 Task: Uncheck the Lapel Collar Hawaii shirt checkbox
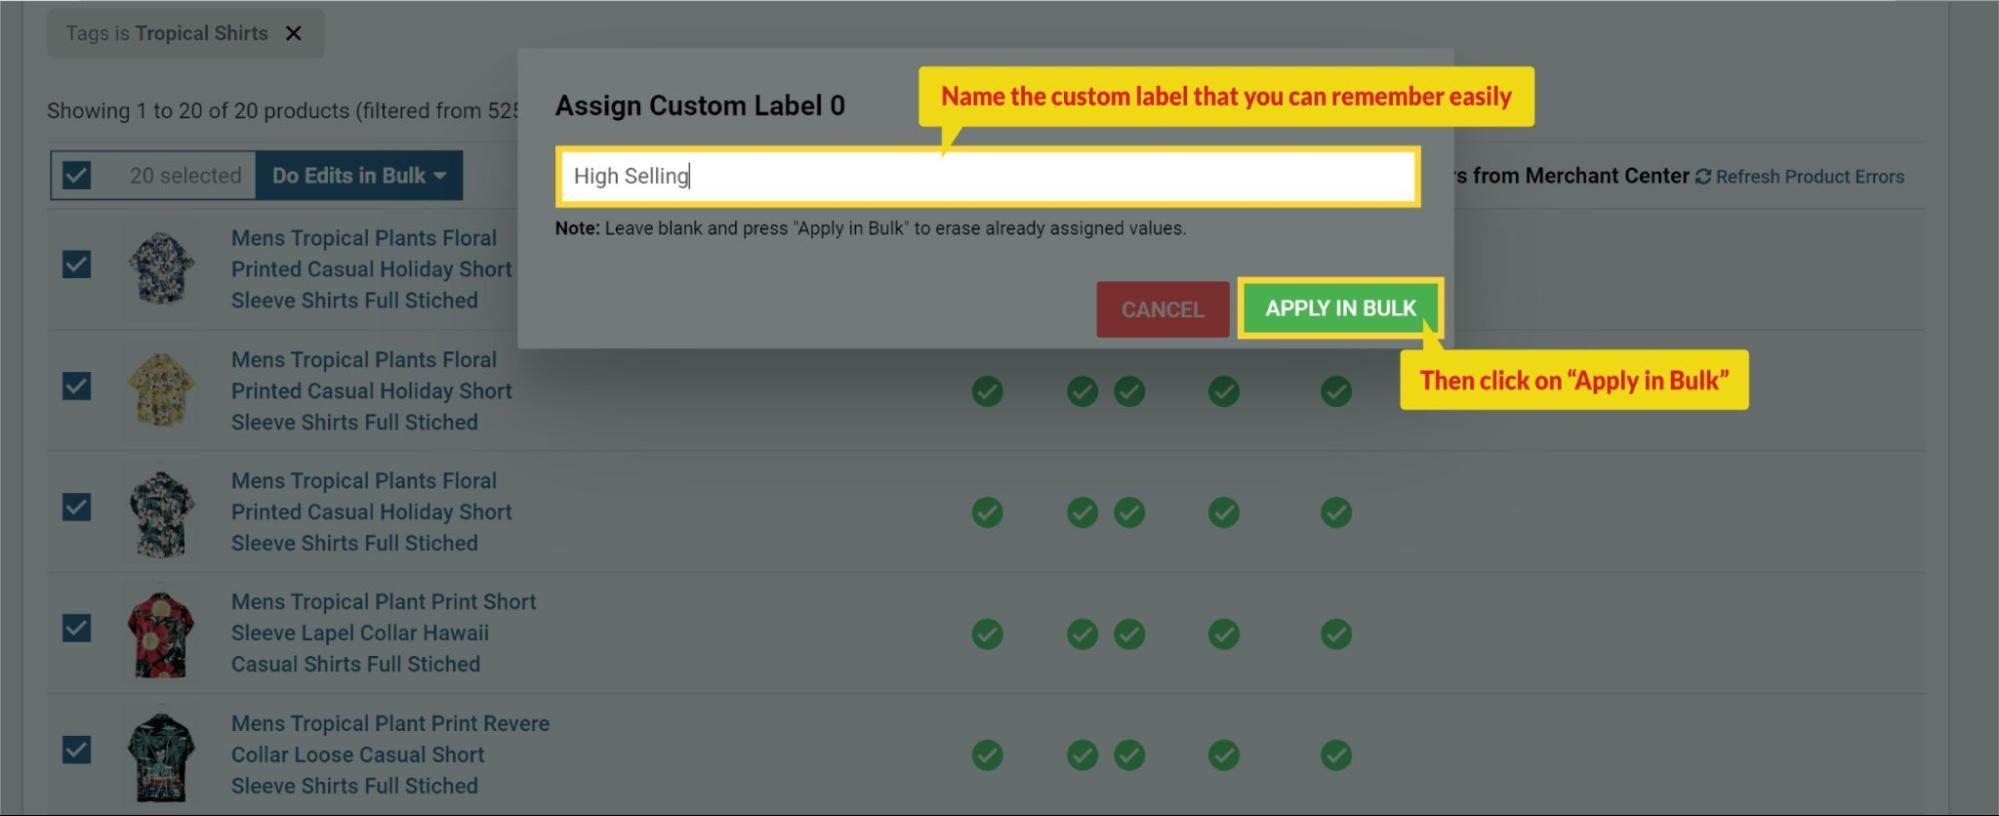pos(77,629)
